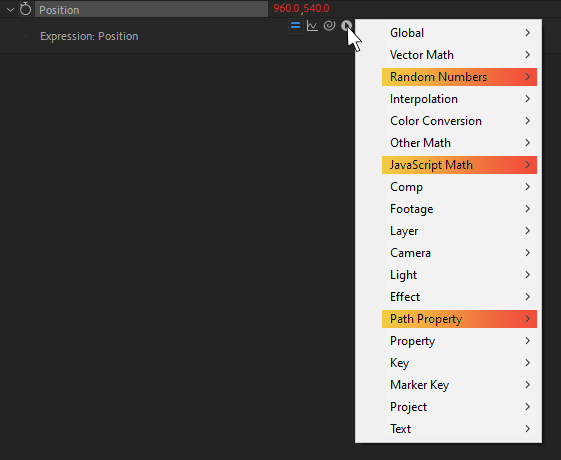This screenshot has width=561, height=460.
Task: Click the red 960.0 position value
Action: point(286,8)
